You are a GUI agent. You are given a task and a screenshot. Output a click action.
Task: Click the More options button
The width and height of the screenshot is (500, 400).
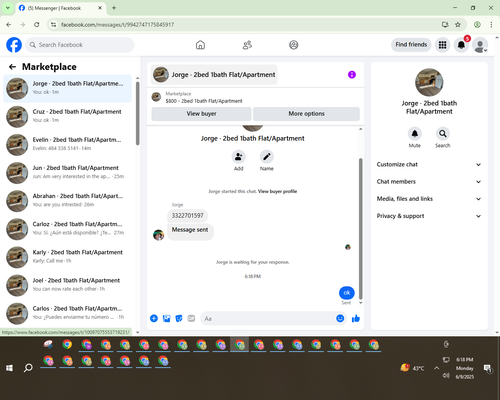306,114
